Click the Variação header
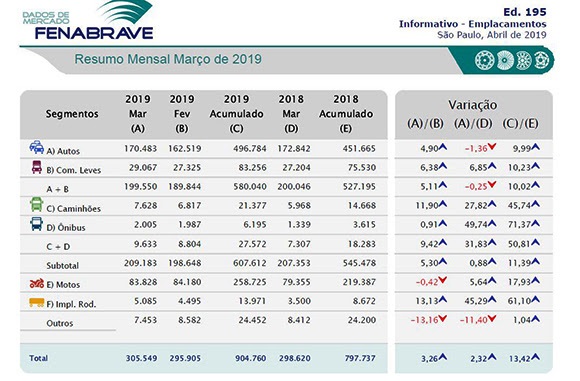Screen dimensions: 580x381 coord(473,105)
